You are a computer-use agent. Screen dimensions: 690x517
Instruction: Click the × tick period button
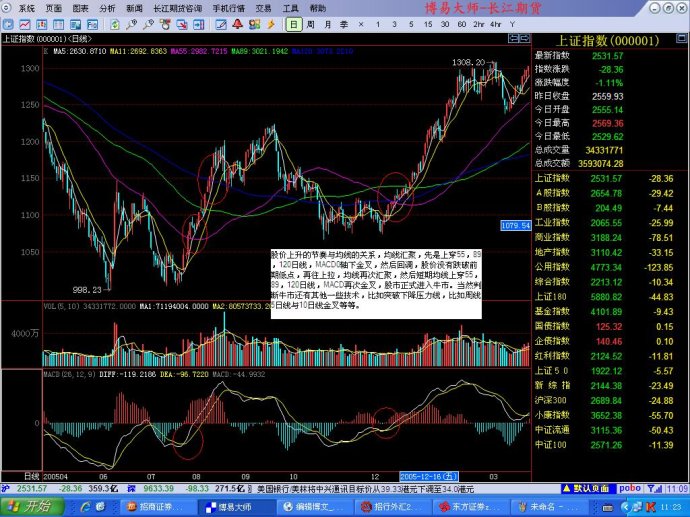(361, 25)
